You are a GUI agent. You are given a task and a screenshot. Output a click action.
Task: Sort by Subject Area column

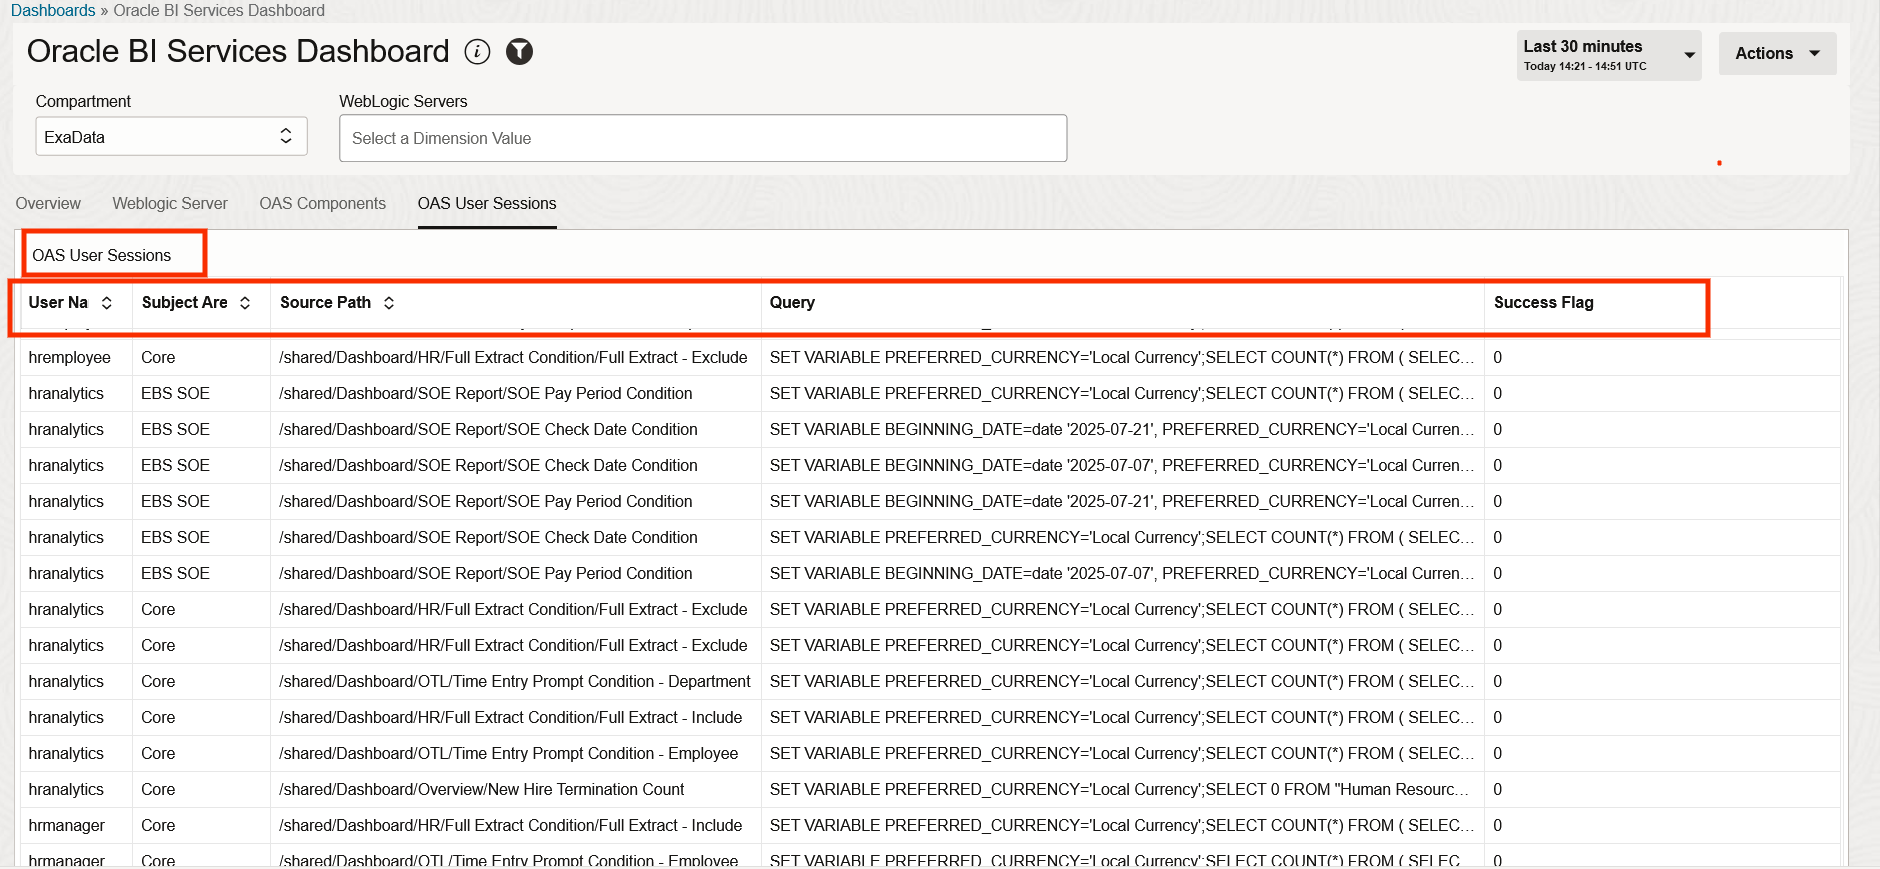click(x=245, y=303)
